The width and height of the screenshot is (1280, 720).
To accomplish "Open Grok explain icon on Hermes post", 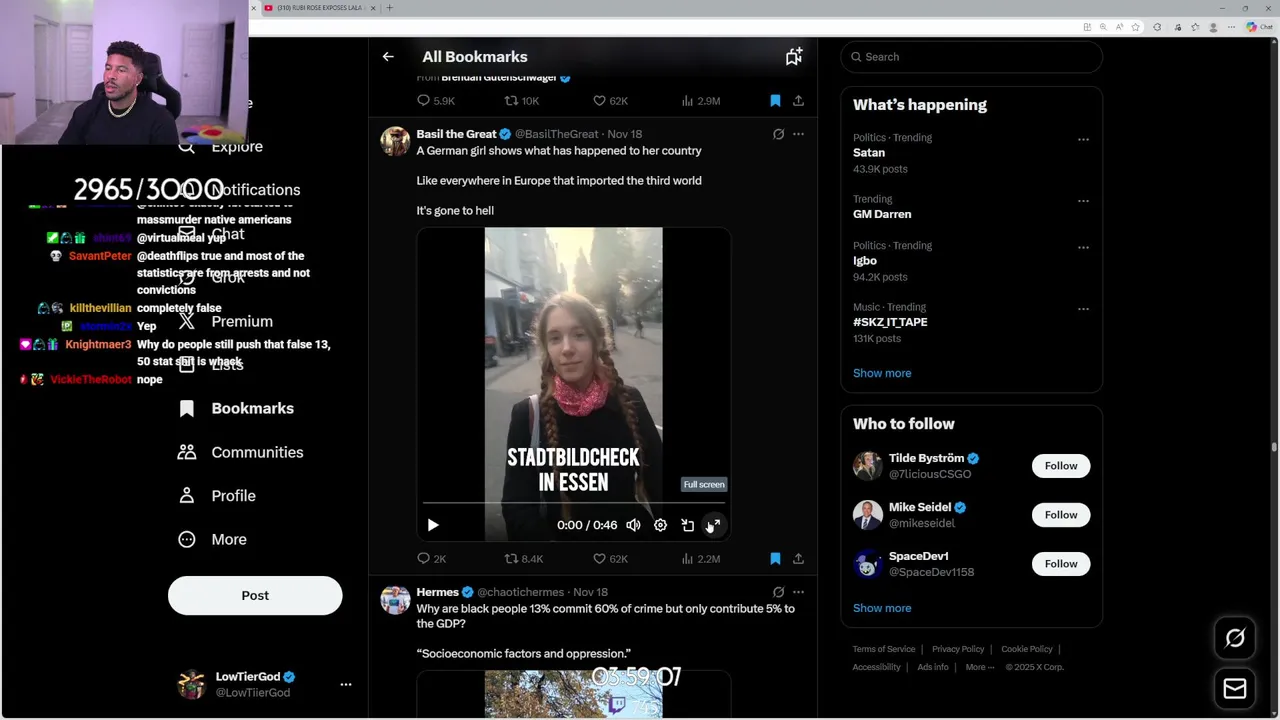I will pyautogui.click(x=778, y=592).
